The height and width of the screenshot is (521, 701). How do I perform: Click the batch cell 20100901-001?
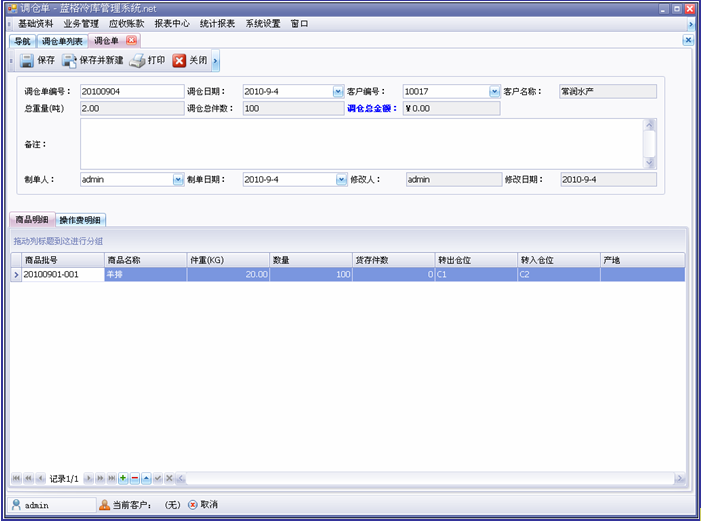coord(63,274)
